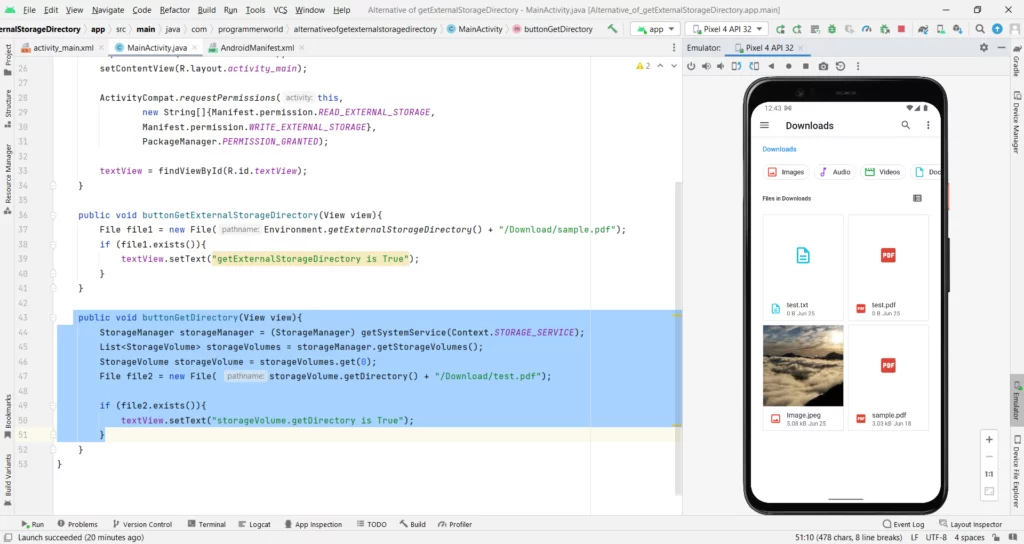The image size is (1024, 544).
Task: Open the Profiler tool window
Action: coord(455,524)
